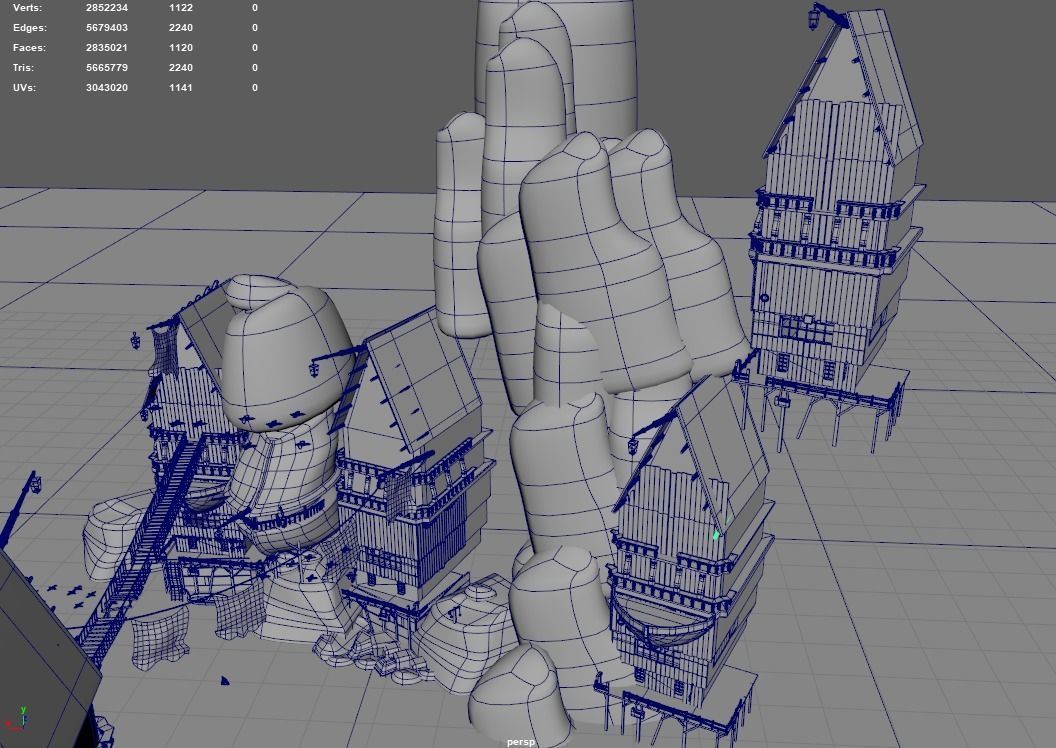Click the Edges label in the HUD

[30, 28]
